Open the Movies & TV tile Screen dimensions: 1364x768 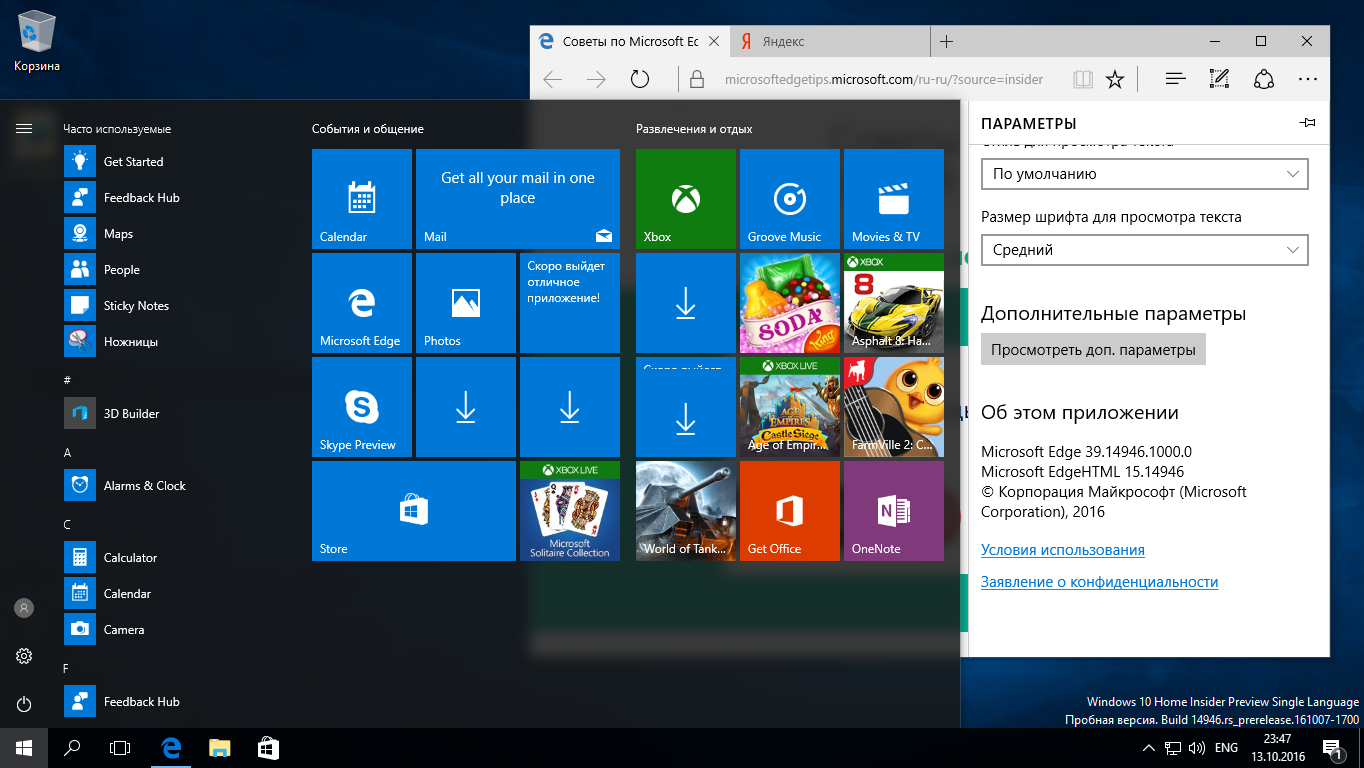point(894,199)
